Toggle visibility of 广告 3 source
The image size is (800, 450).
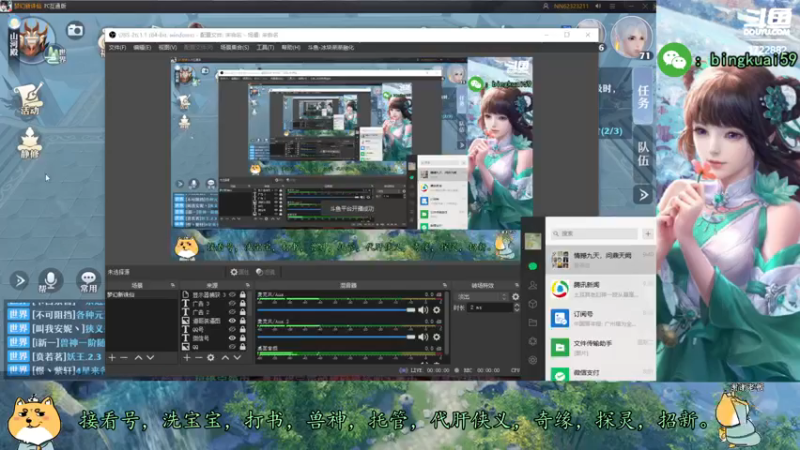coord(233,304)
